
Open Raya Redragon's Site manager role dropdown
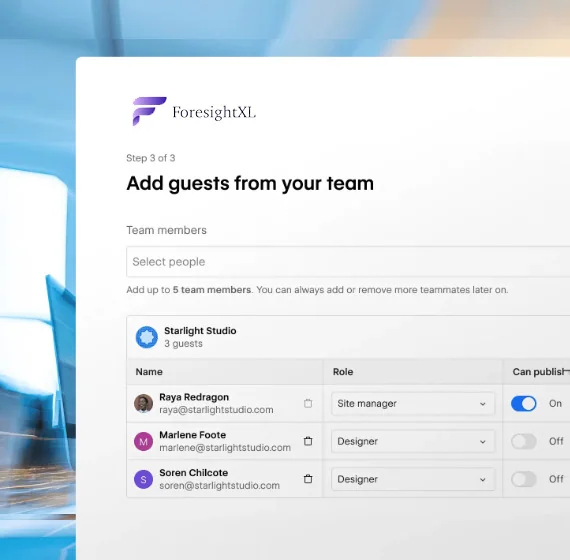coord(413,404)
